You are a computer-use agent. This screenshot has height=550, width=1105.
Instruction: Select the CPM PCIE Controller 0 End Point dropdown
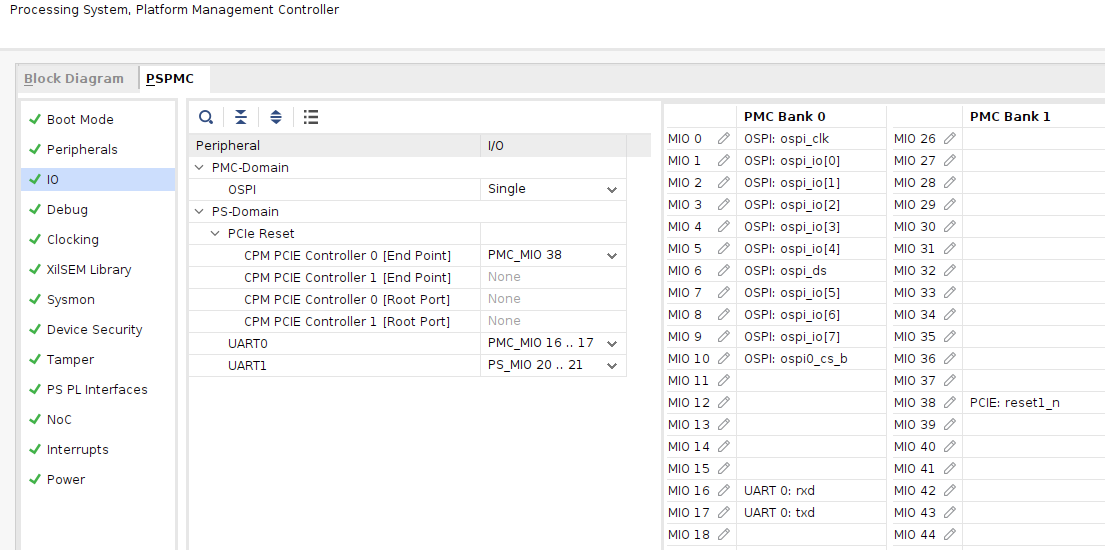pos(611,255)
